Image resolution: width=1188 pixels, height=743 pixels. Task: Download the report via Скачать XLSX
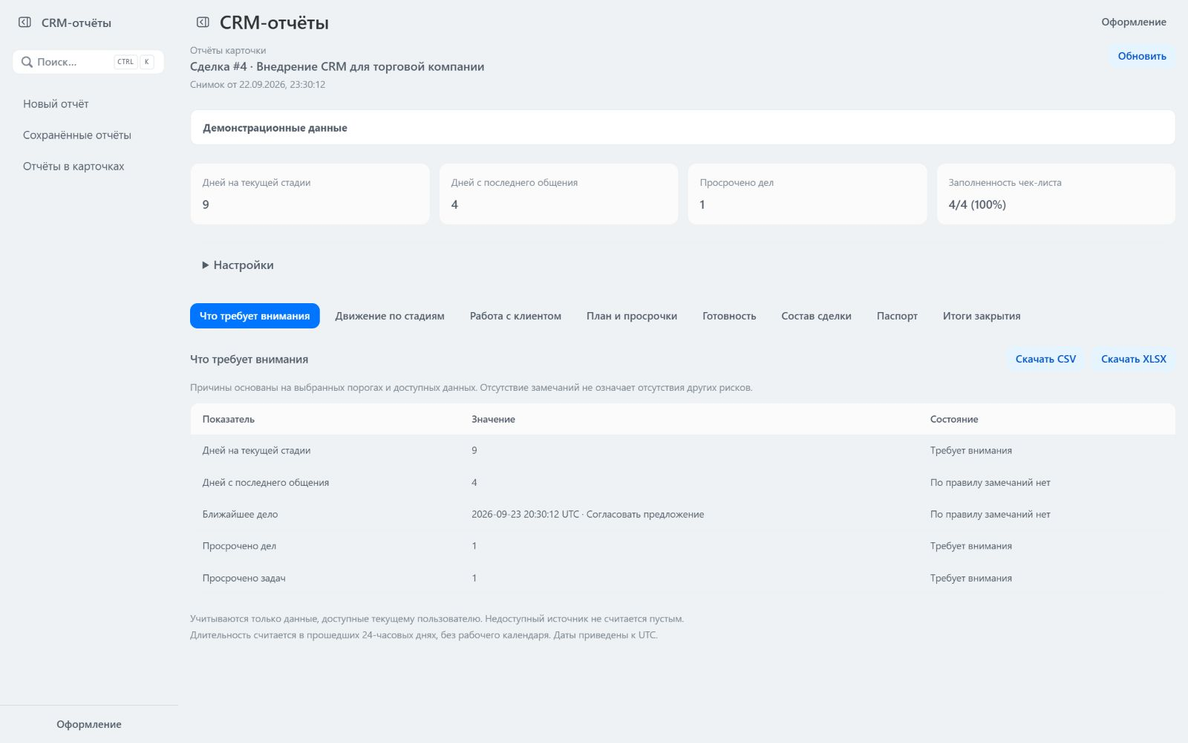1133,359
